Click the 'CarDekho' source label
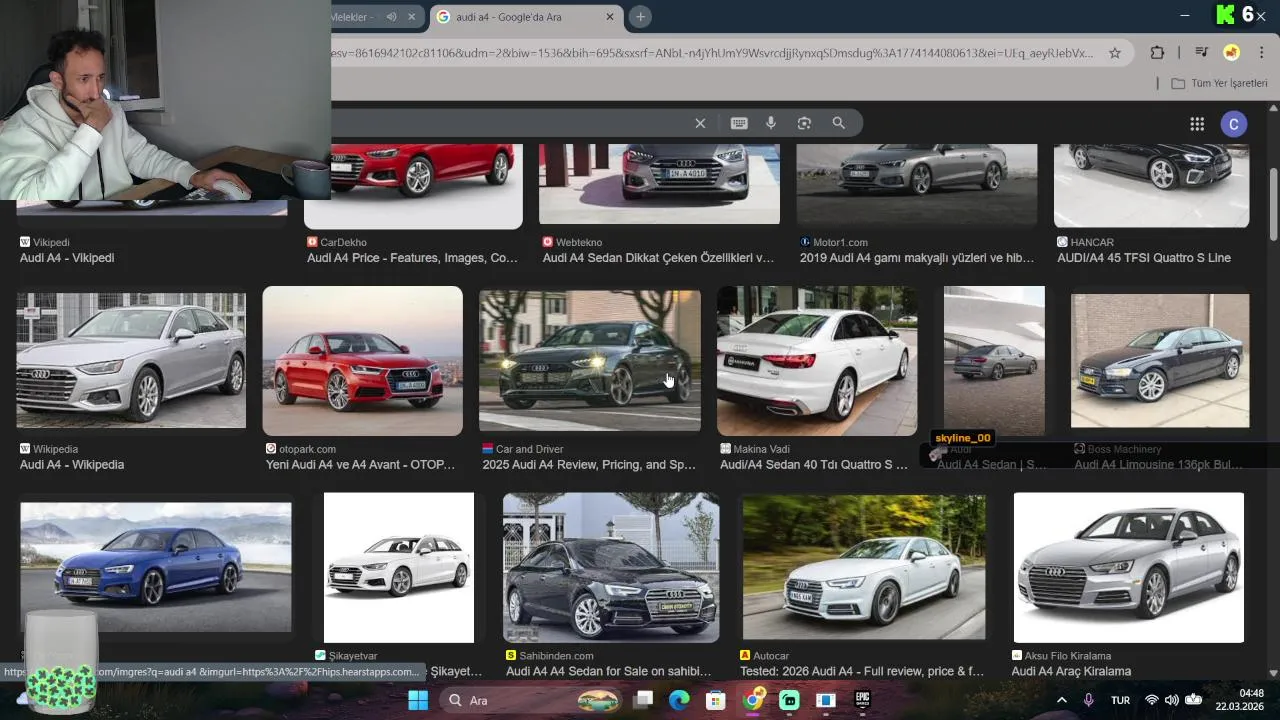The width and height of the screenshot is (1280, 720). coord(343,242)
